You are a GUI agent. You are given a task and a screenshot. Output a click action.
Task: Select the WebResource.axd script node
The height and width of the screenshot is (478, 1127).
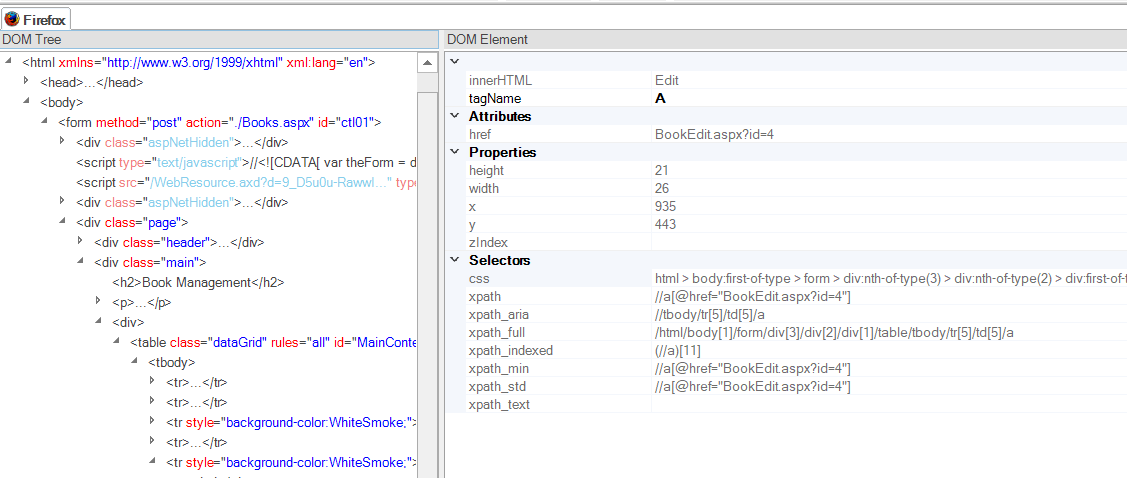point(247,183)
